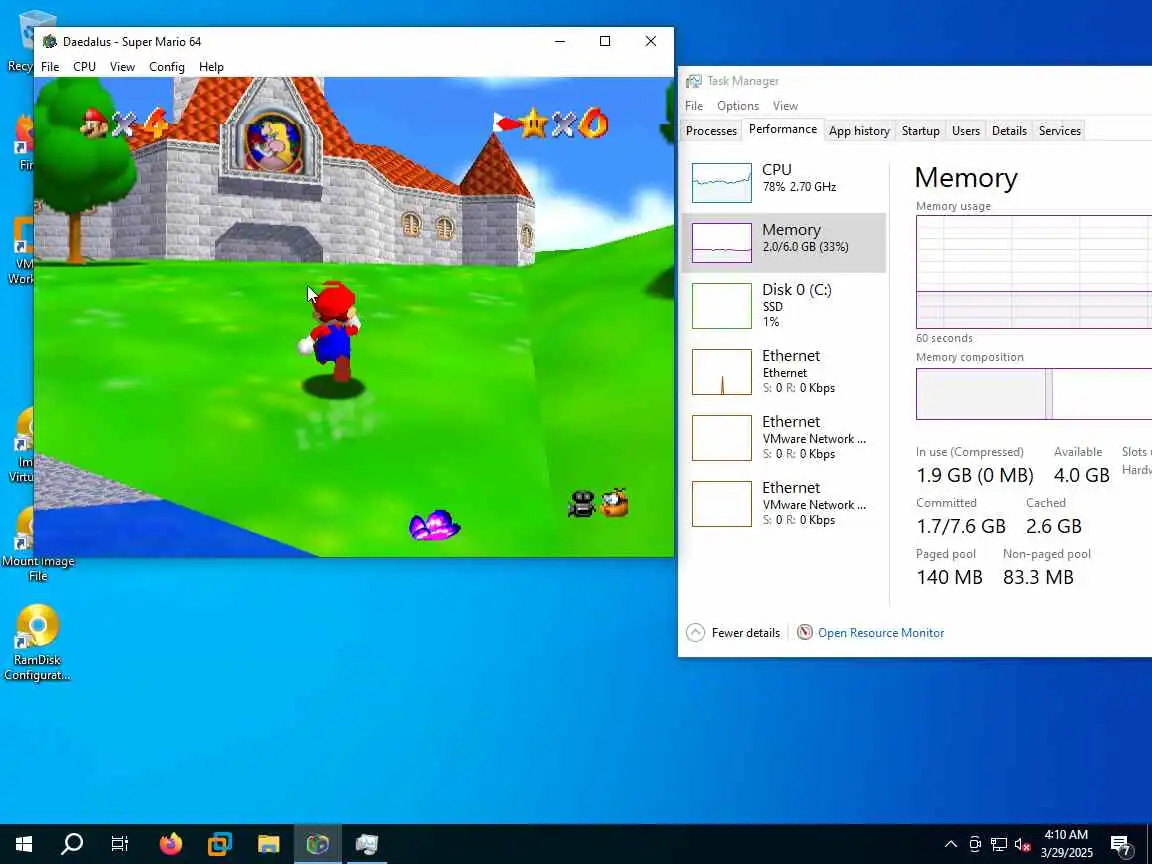Open the File menu in Daedalus

[50, 67]
